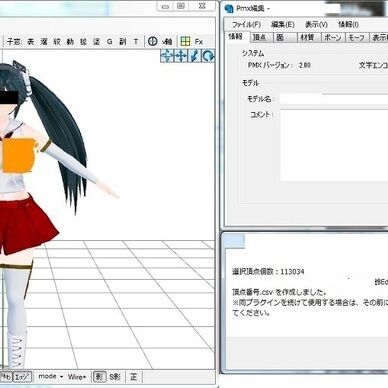
Task: Toggle the green grid icon
Action: coord(185,41)
